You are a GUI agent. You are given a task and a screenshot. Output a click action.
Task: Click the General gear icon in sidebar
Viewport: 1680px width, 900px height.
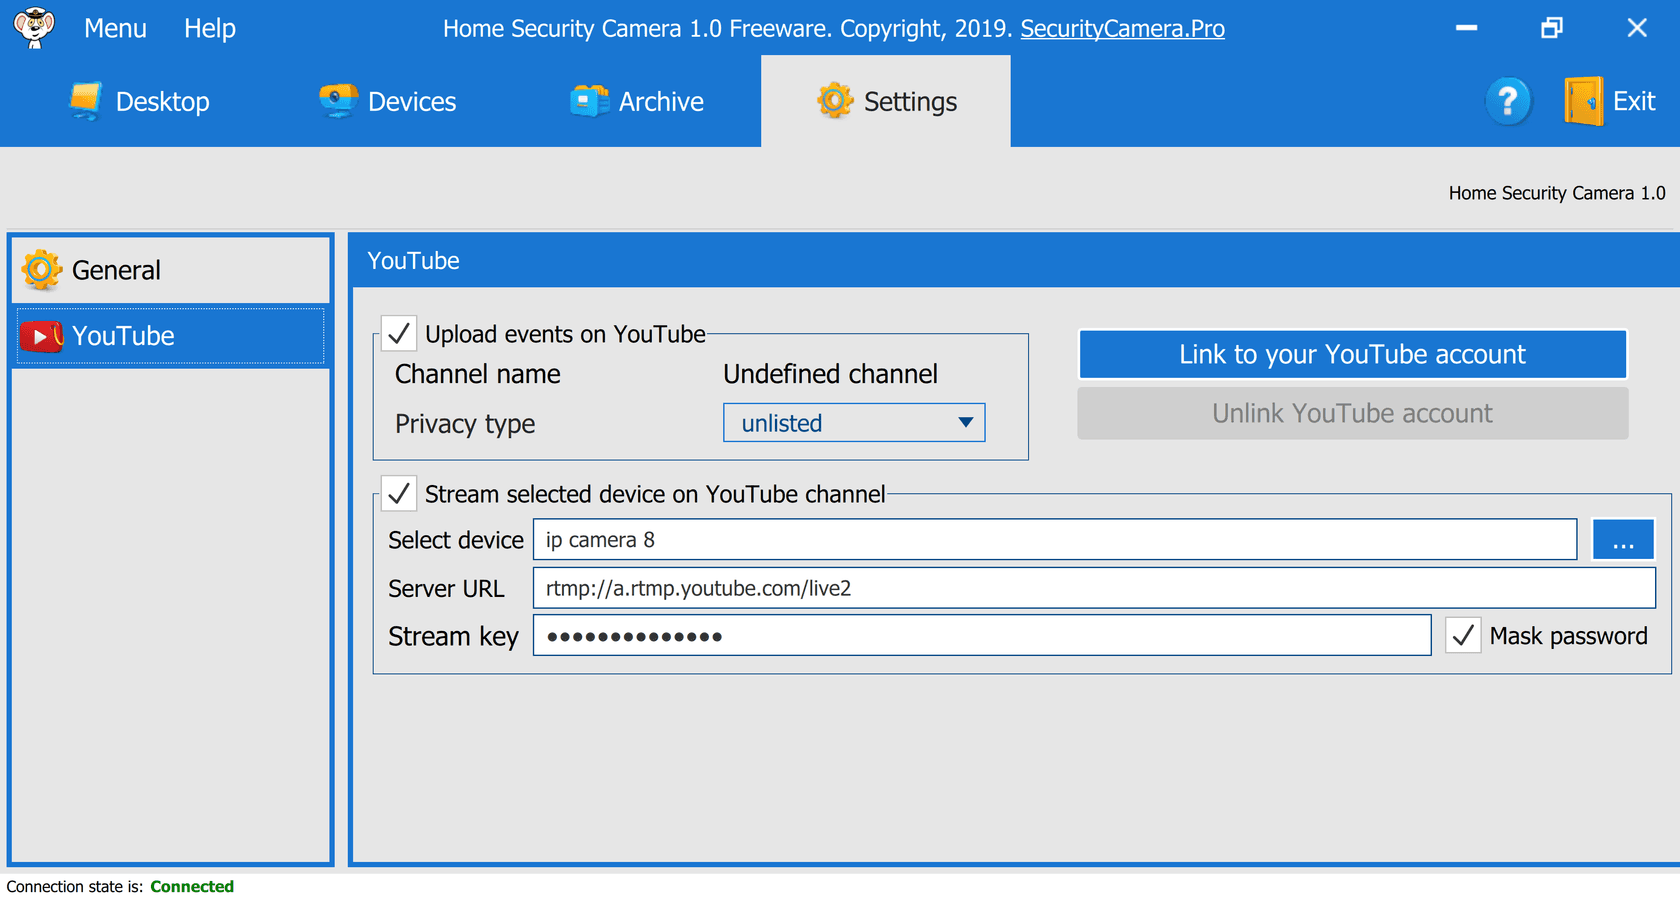(42, 270)
